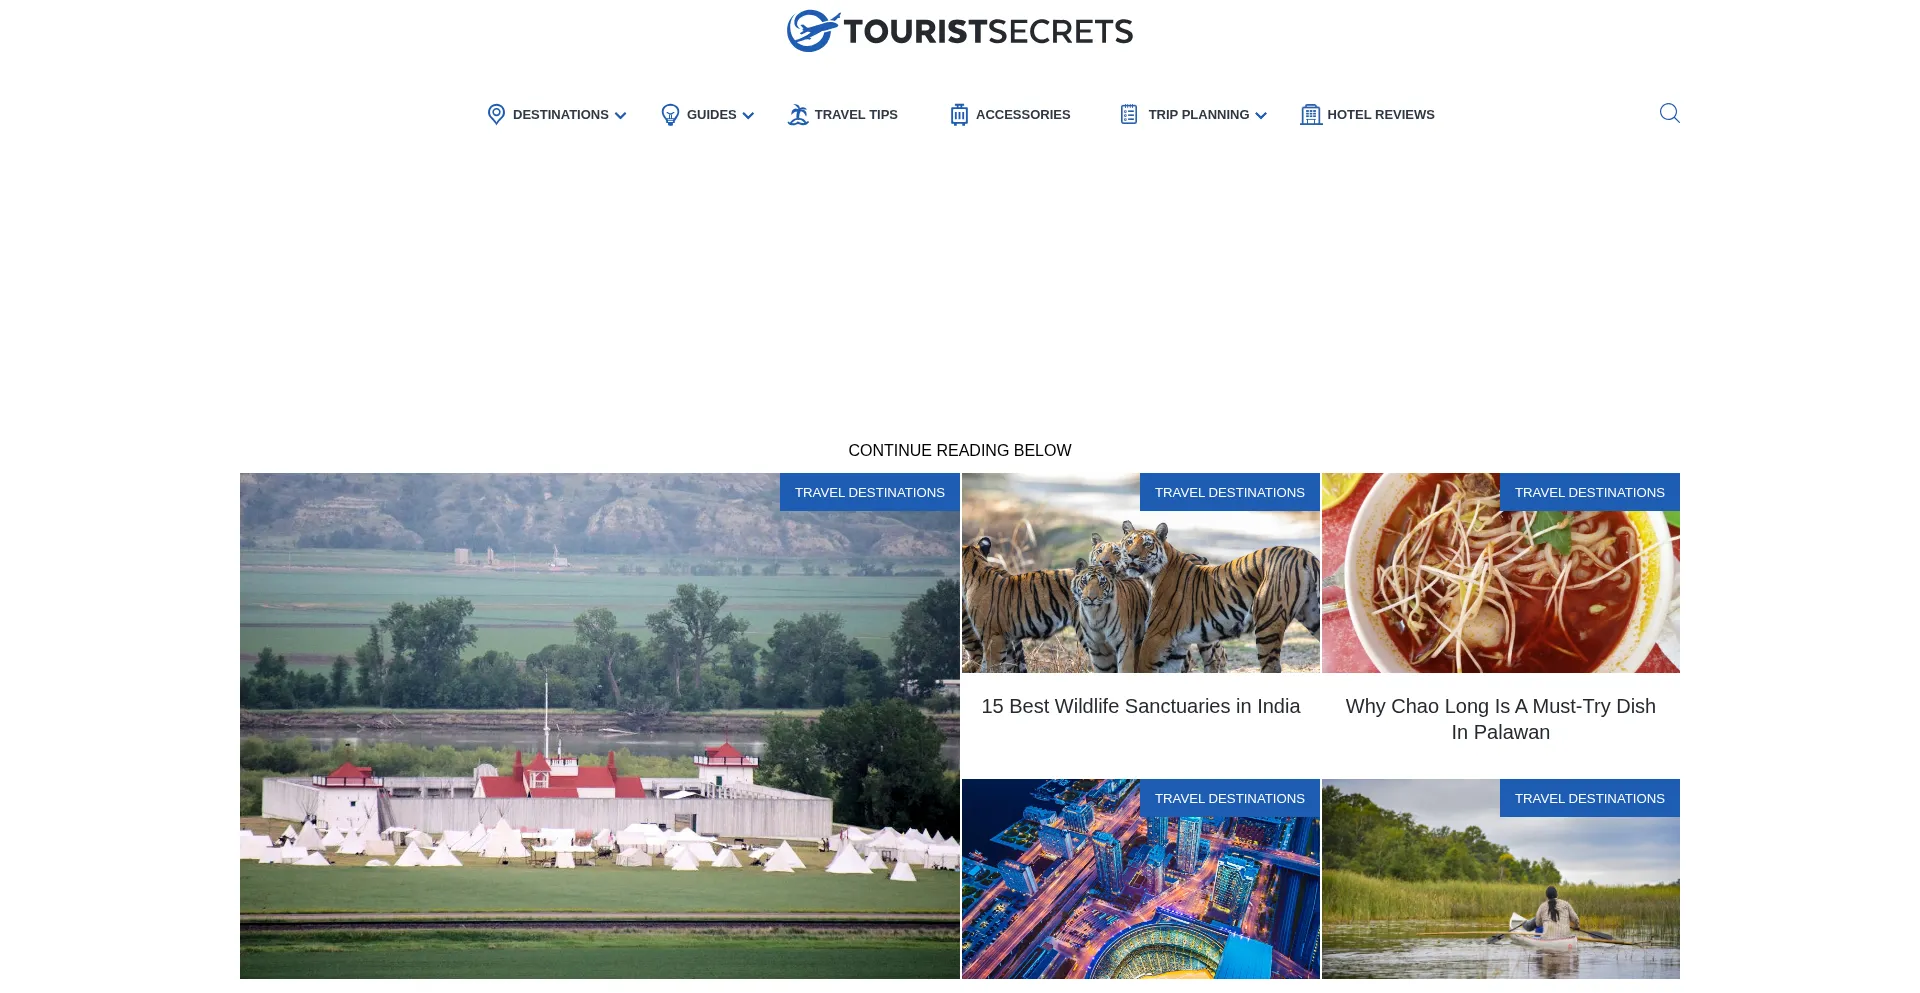The height and width of the screenshot is (993, 1920).
Task: Open 15 Best Wildlife Sanctuaries in India article
Action: coord(1141,706)
